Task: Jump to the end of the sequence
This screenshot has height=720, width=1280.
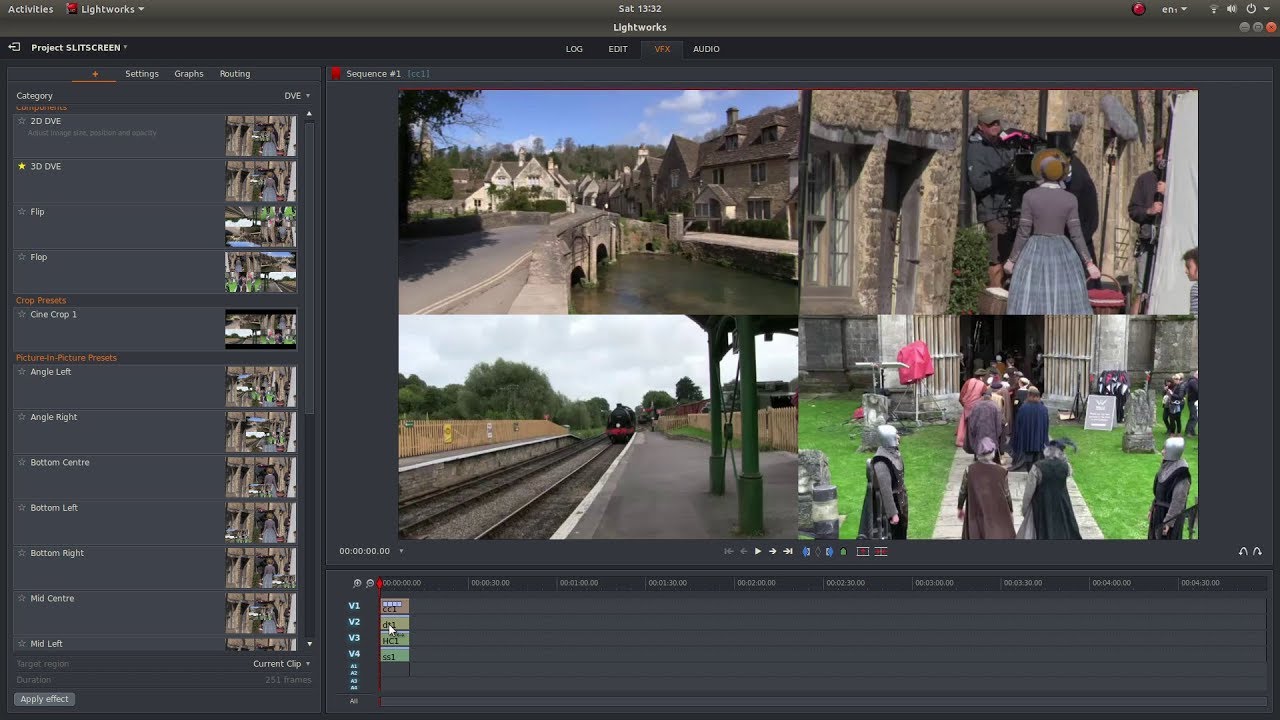Action: [788, 551]
